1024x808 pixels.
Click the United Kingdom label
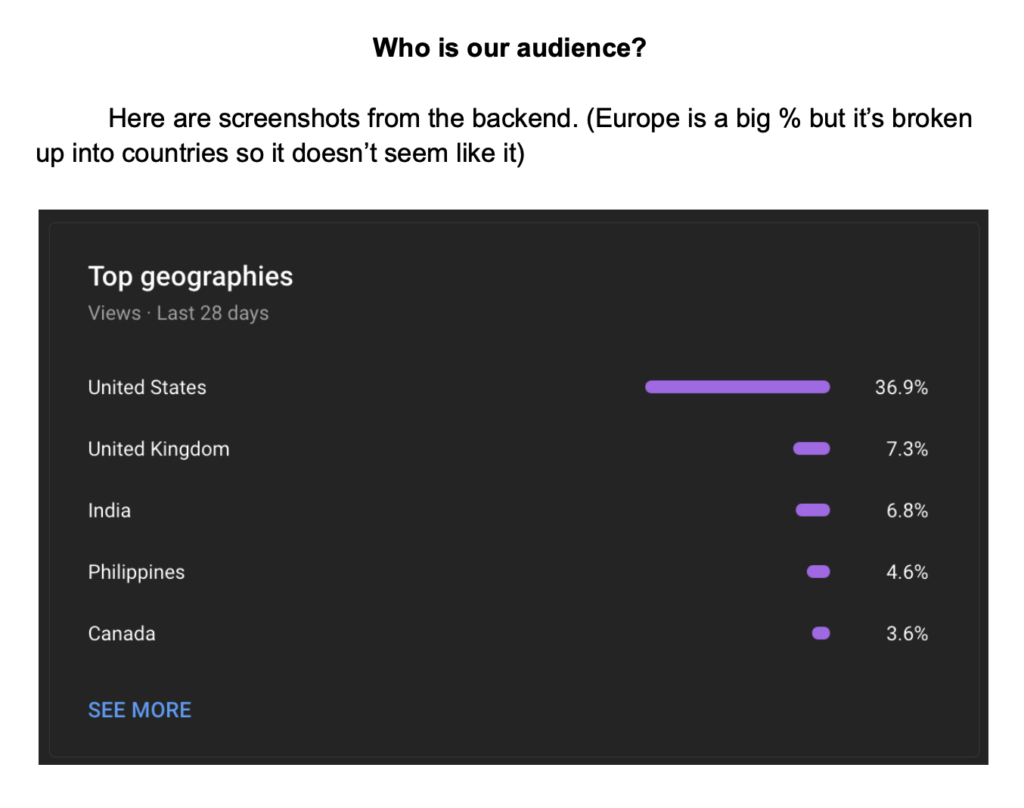(x=159, y=449)
